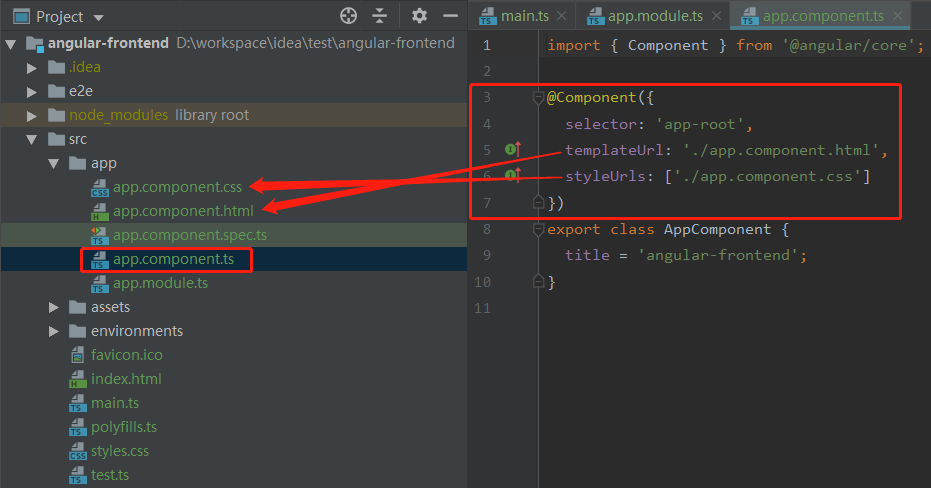Click the TS icon of test.ts
The width and height of the screenshot is (931, 488).
78,476
